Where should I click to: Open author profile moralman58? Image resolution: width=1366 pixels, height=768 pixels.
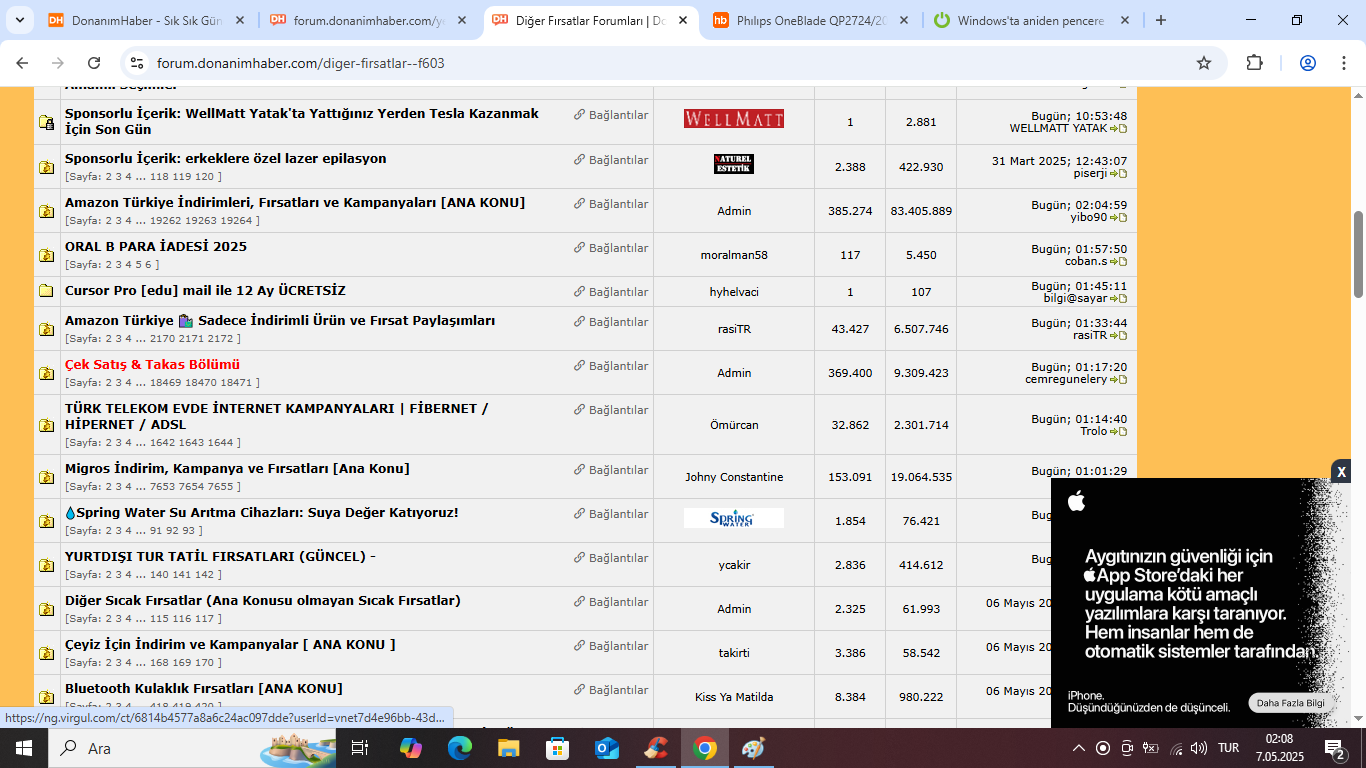coord(734,255)
